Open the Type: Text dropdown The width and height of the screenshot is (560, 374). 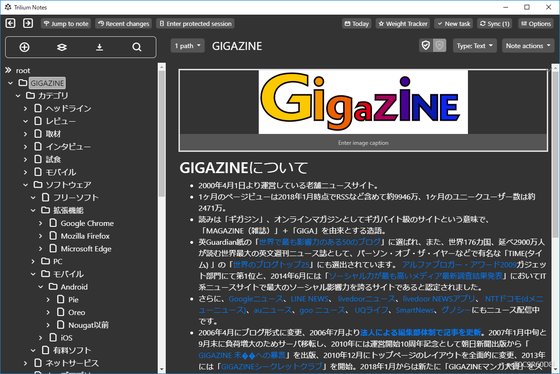click(475, 46)
